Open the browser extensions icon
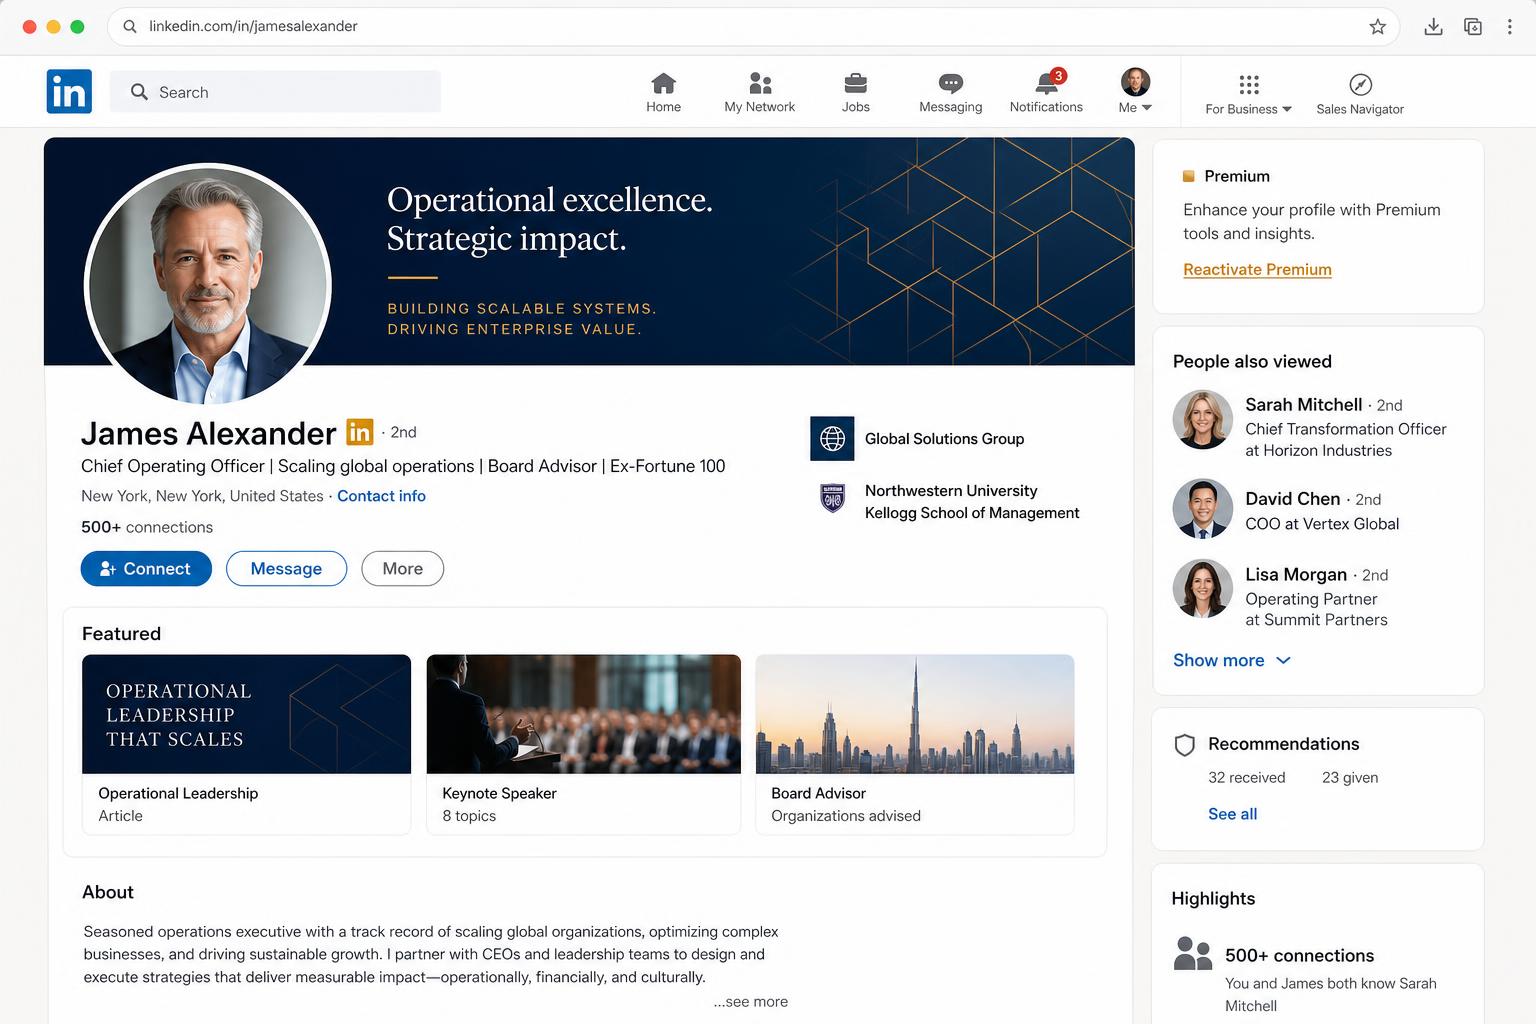Screen dimensions: 1536x1024 tap(1473, 27)
